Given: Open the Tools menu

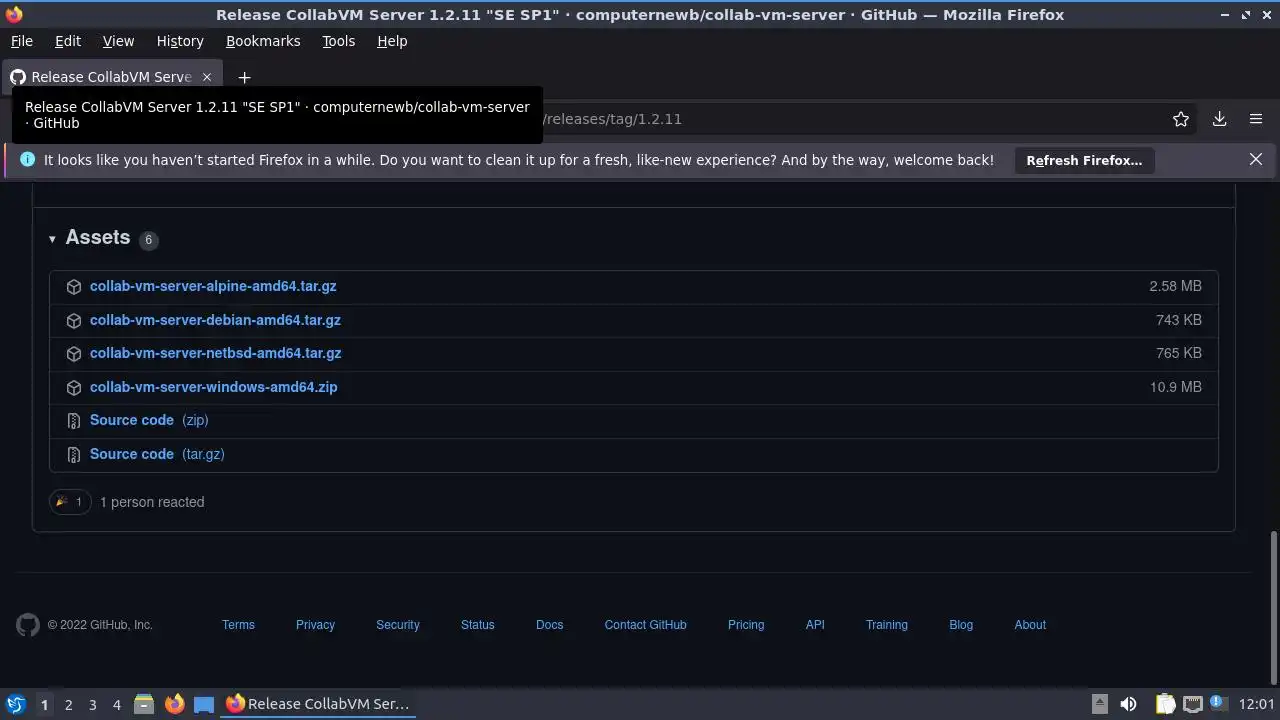Looking at the screenshot, I should pos(338,41).
